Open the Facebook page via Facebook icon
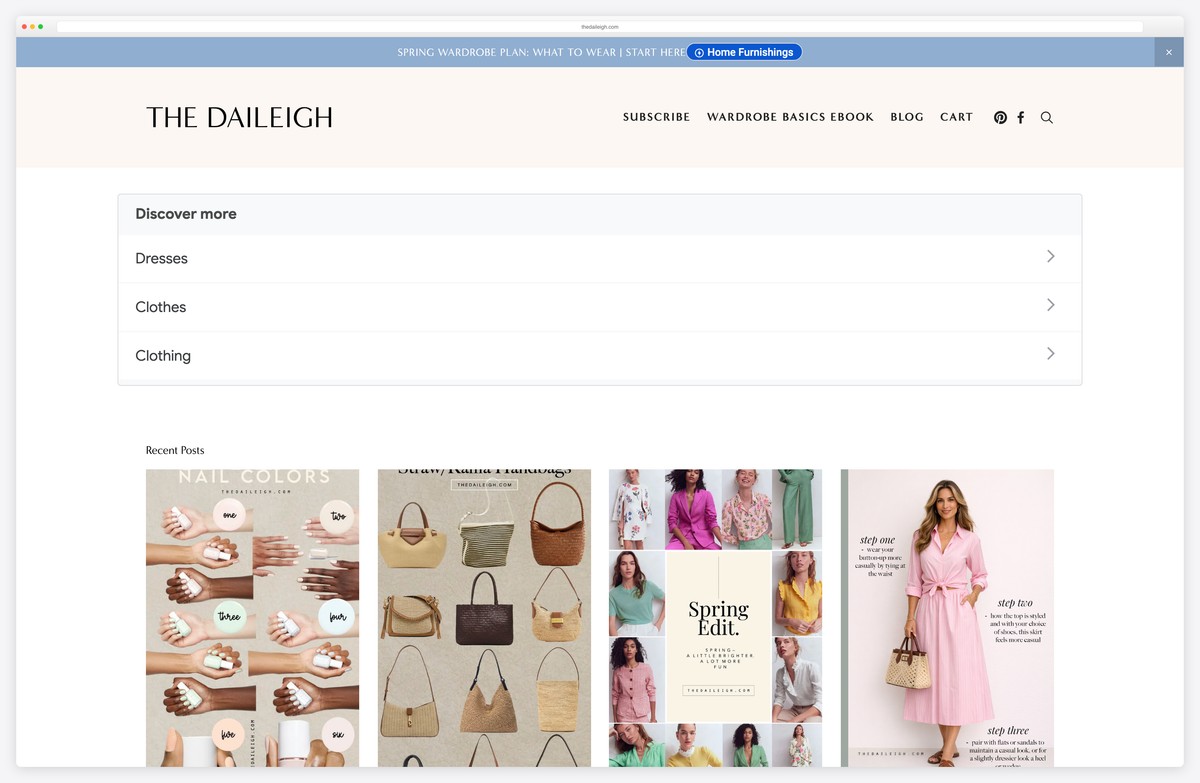The width and height of the screenshot is (1200, 783). [x=1021, y=117]
